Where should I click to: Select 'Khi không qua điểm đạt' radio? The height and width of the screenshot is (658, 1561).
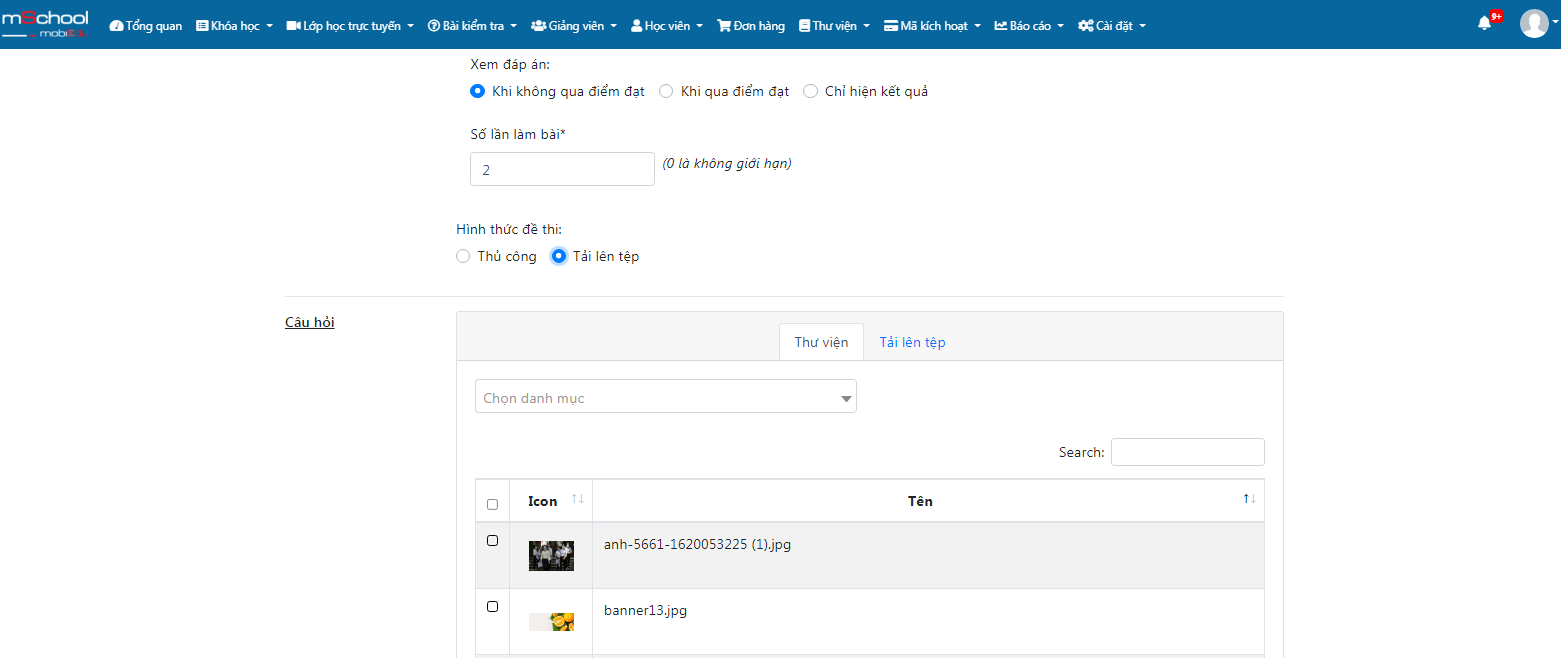[477, 91]
